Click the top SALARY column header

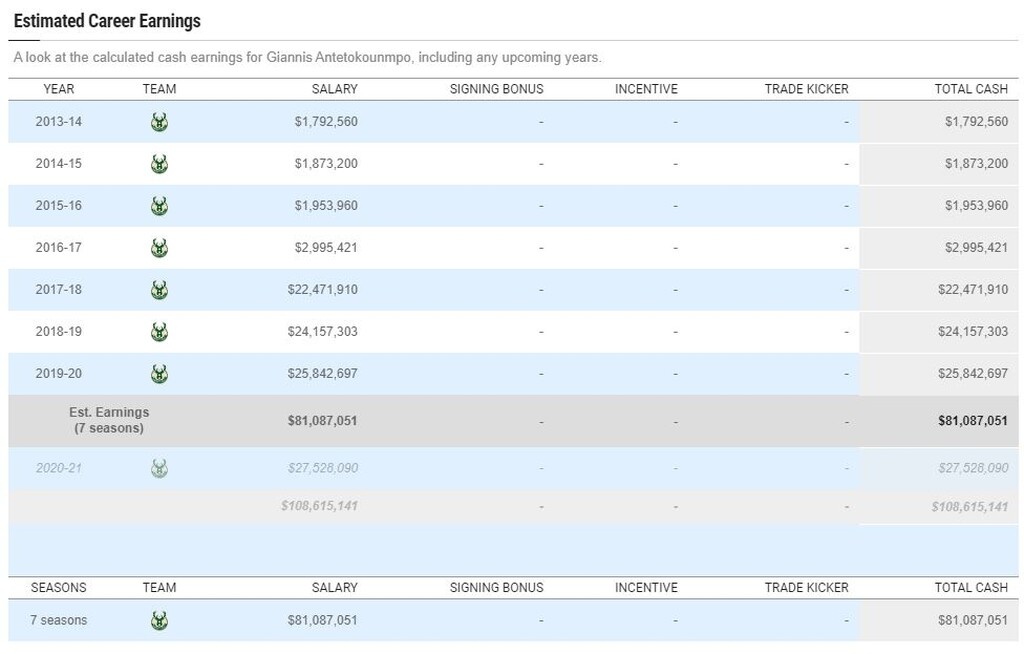pos(334,89)
